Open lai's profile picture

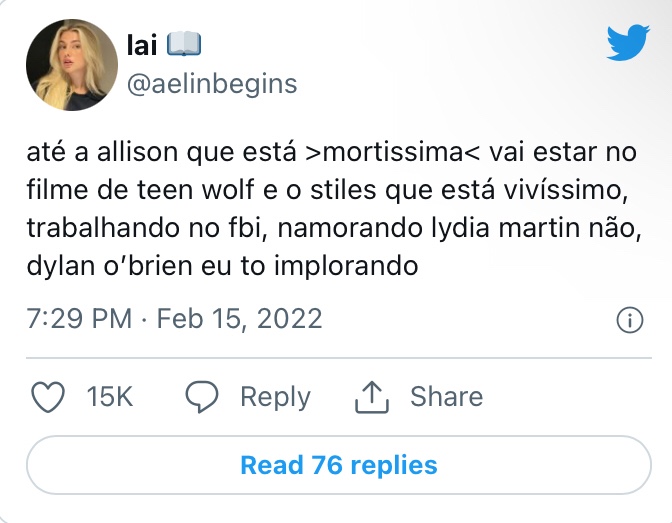[71, 65]
